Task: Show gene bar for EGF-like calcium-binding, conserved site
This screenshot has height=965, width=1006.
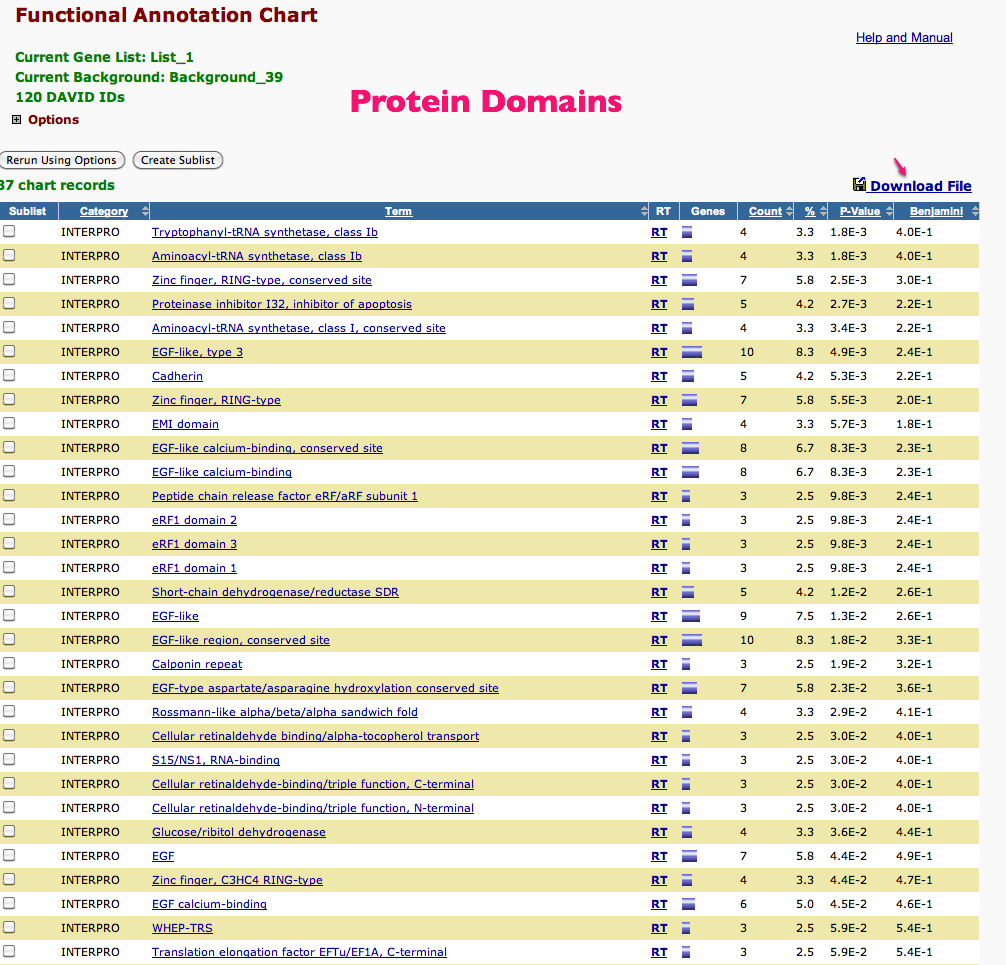Action: pos(690,448)
